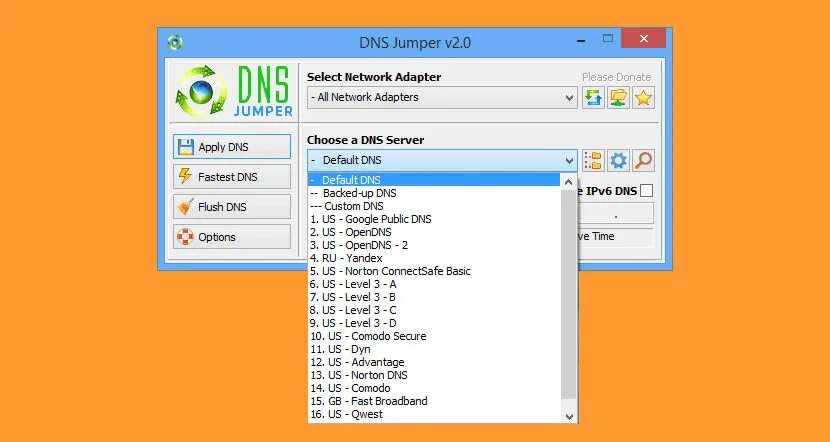This screenshot has width=830, height=442.
Task: Select 9. US - Level 3 - D
Action: click(x=434, y=323)
